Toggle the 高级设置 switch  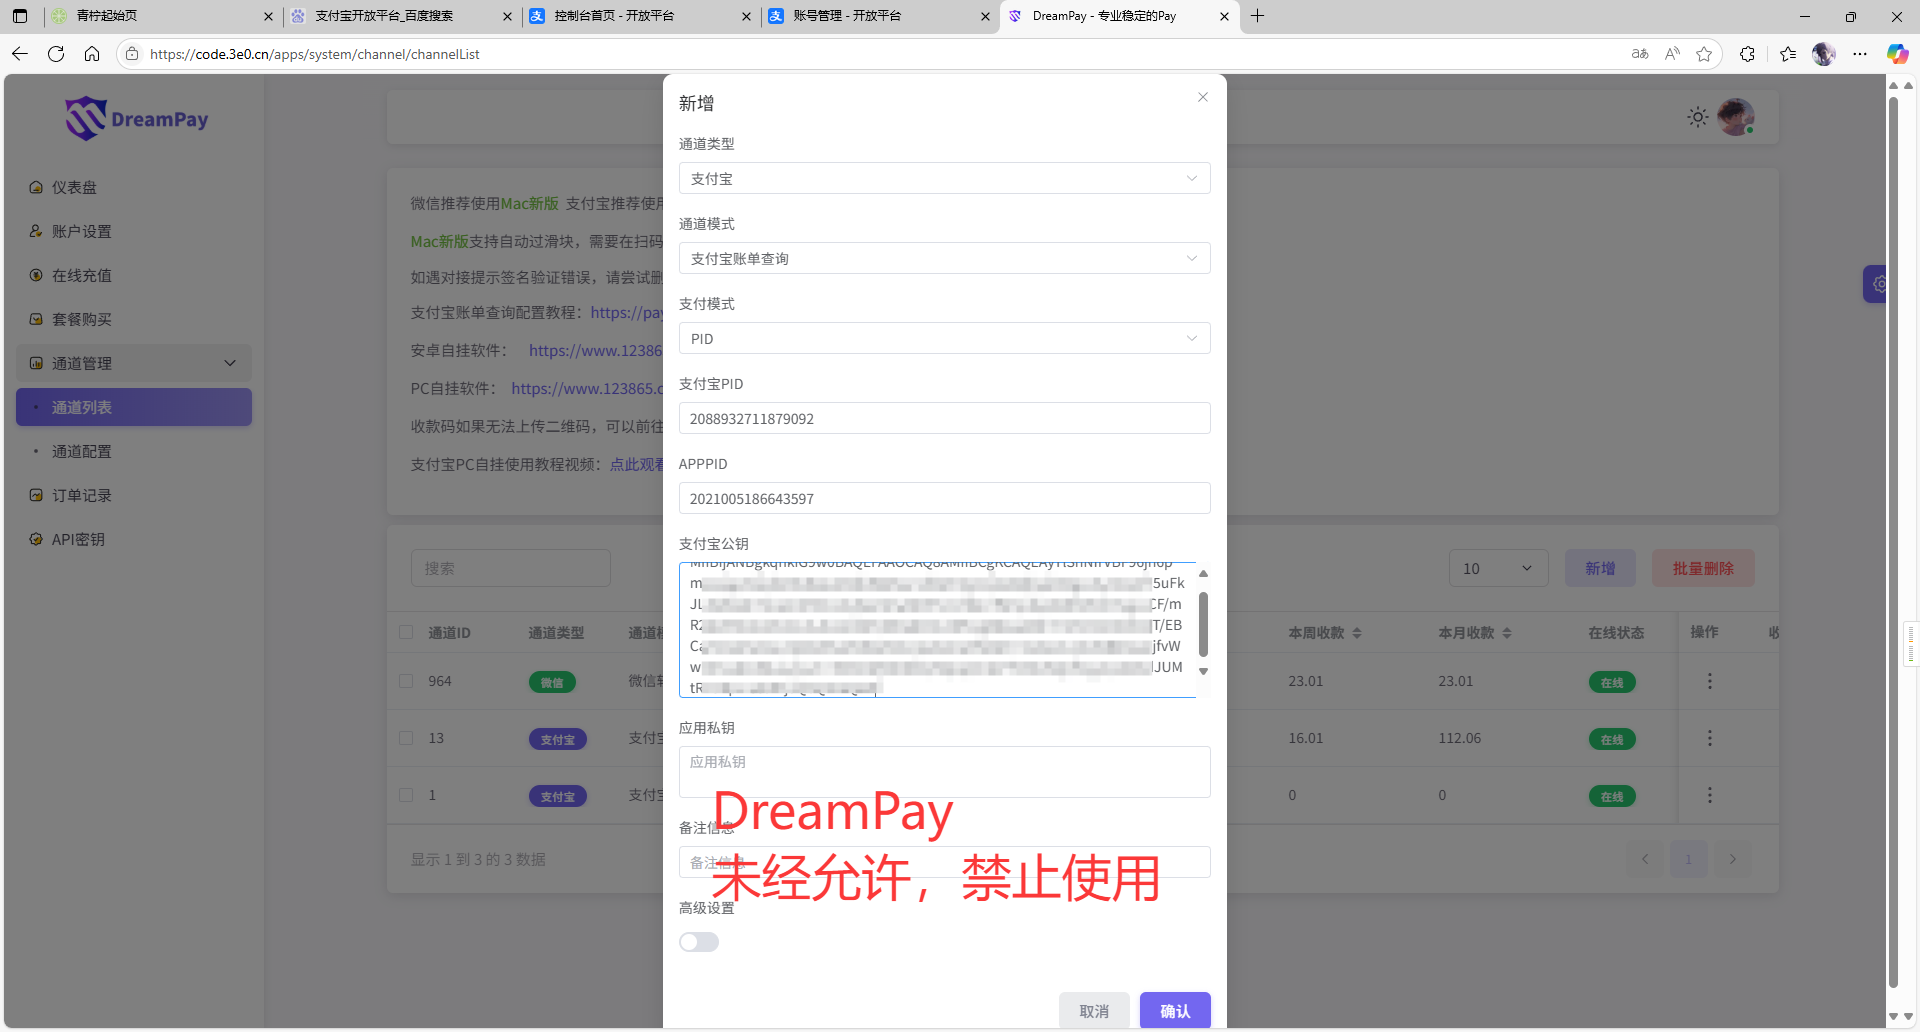(699, 942)
